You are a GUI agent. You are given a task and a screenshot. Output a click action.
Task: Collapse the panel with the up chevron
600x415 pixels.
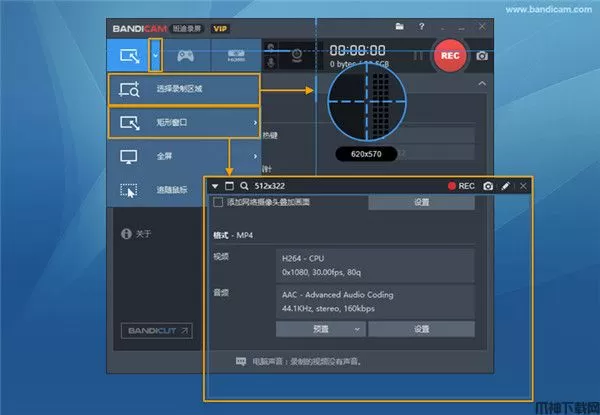point(482,83)
